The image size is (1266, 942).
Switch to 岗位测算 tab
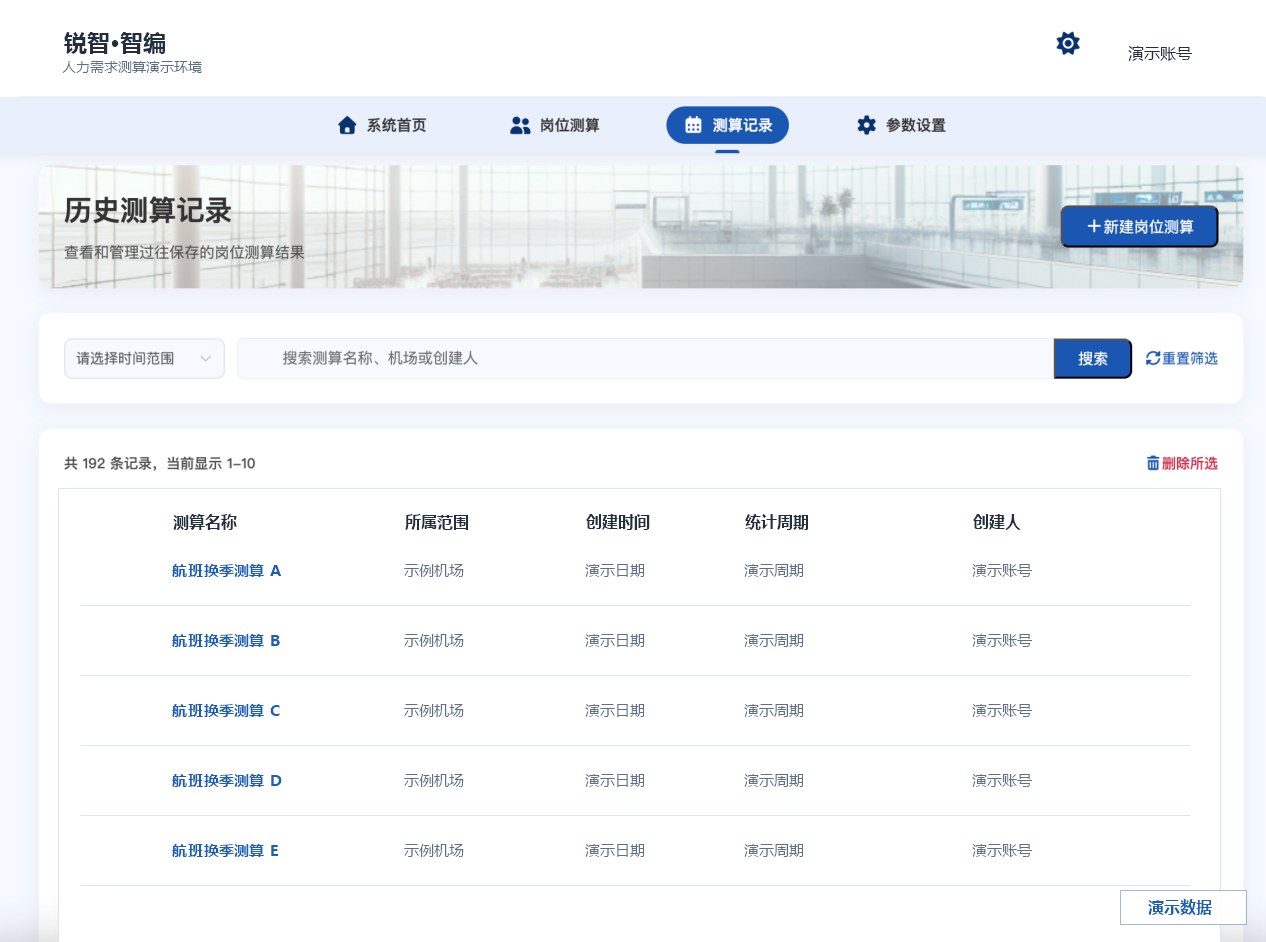point(555,125)
